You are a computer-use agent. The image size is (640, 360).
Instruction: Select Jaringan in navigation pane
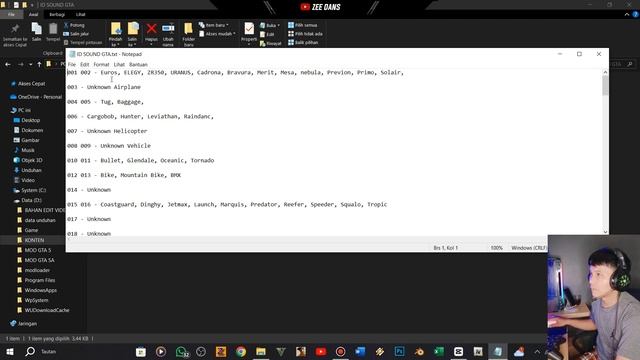[24, 324]
